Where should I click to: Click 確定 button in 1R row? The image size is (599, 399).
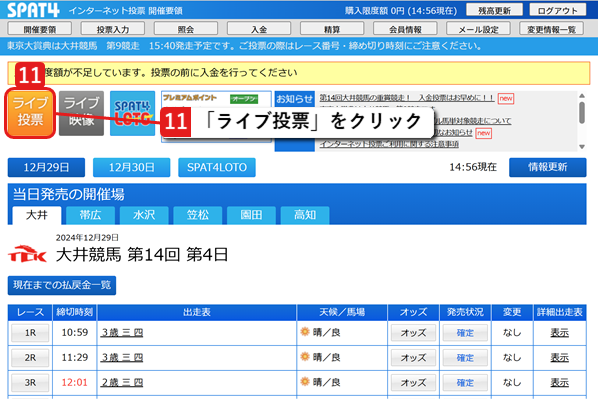[465, 333]
